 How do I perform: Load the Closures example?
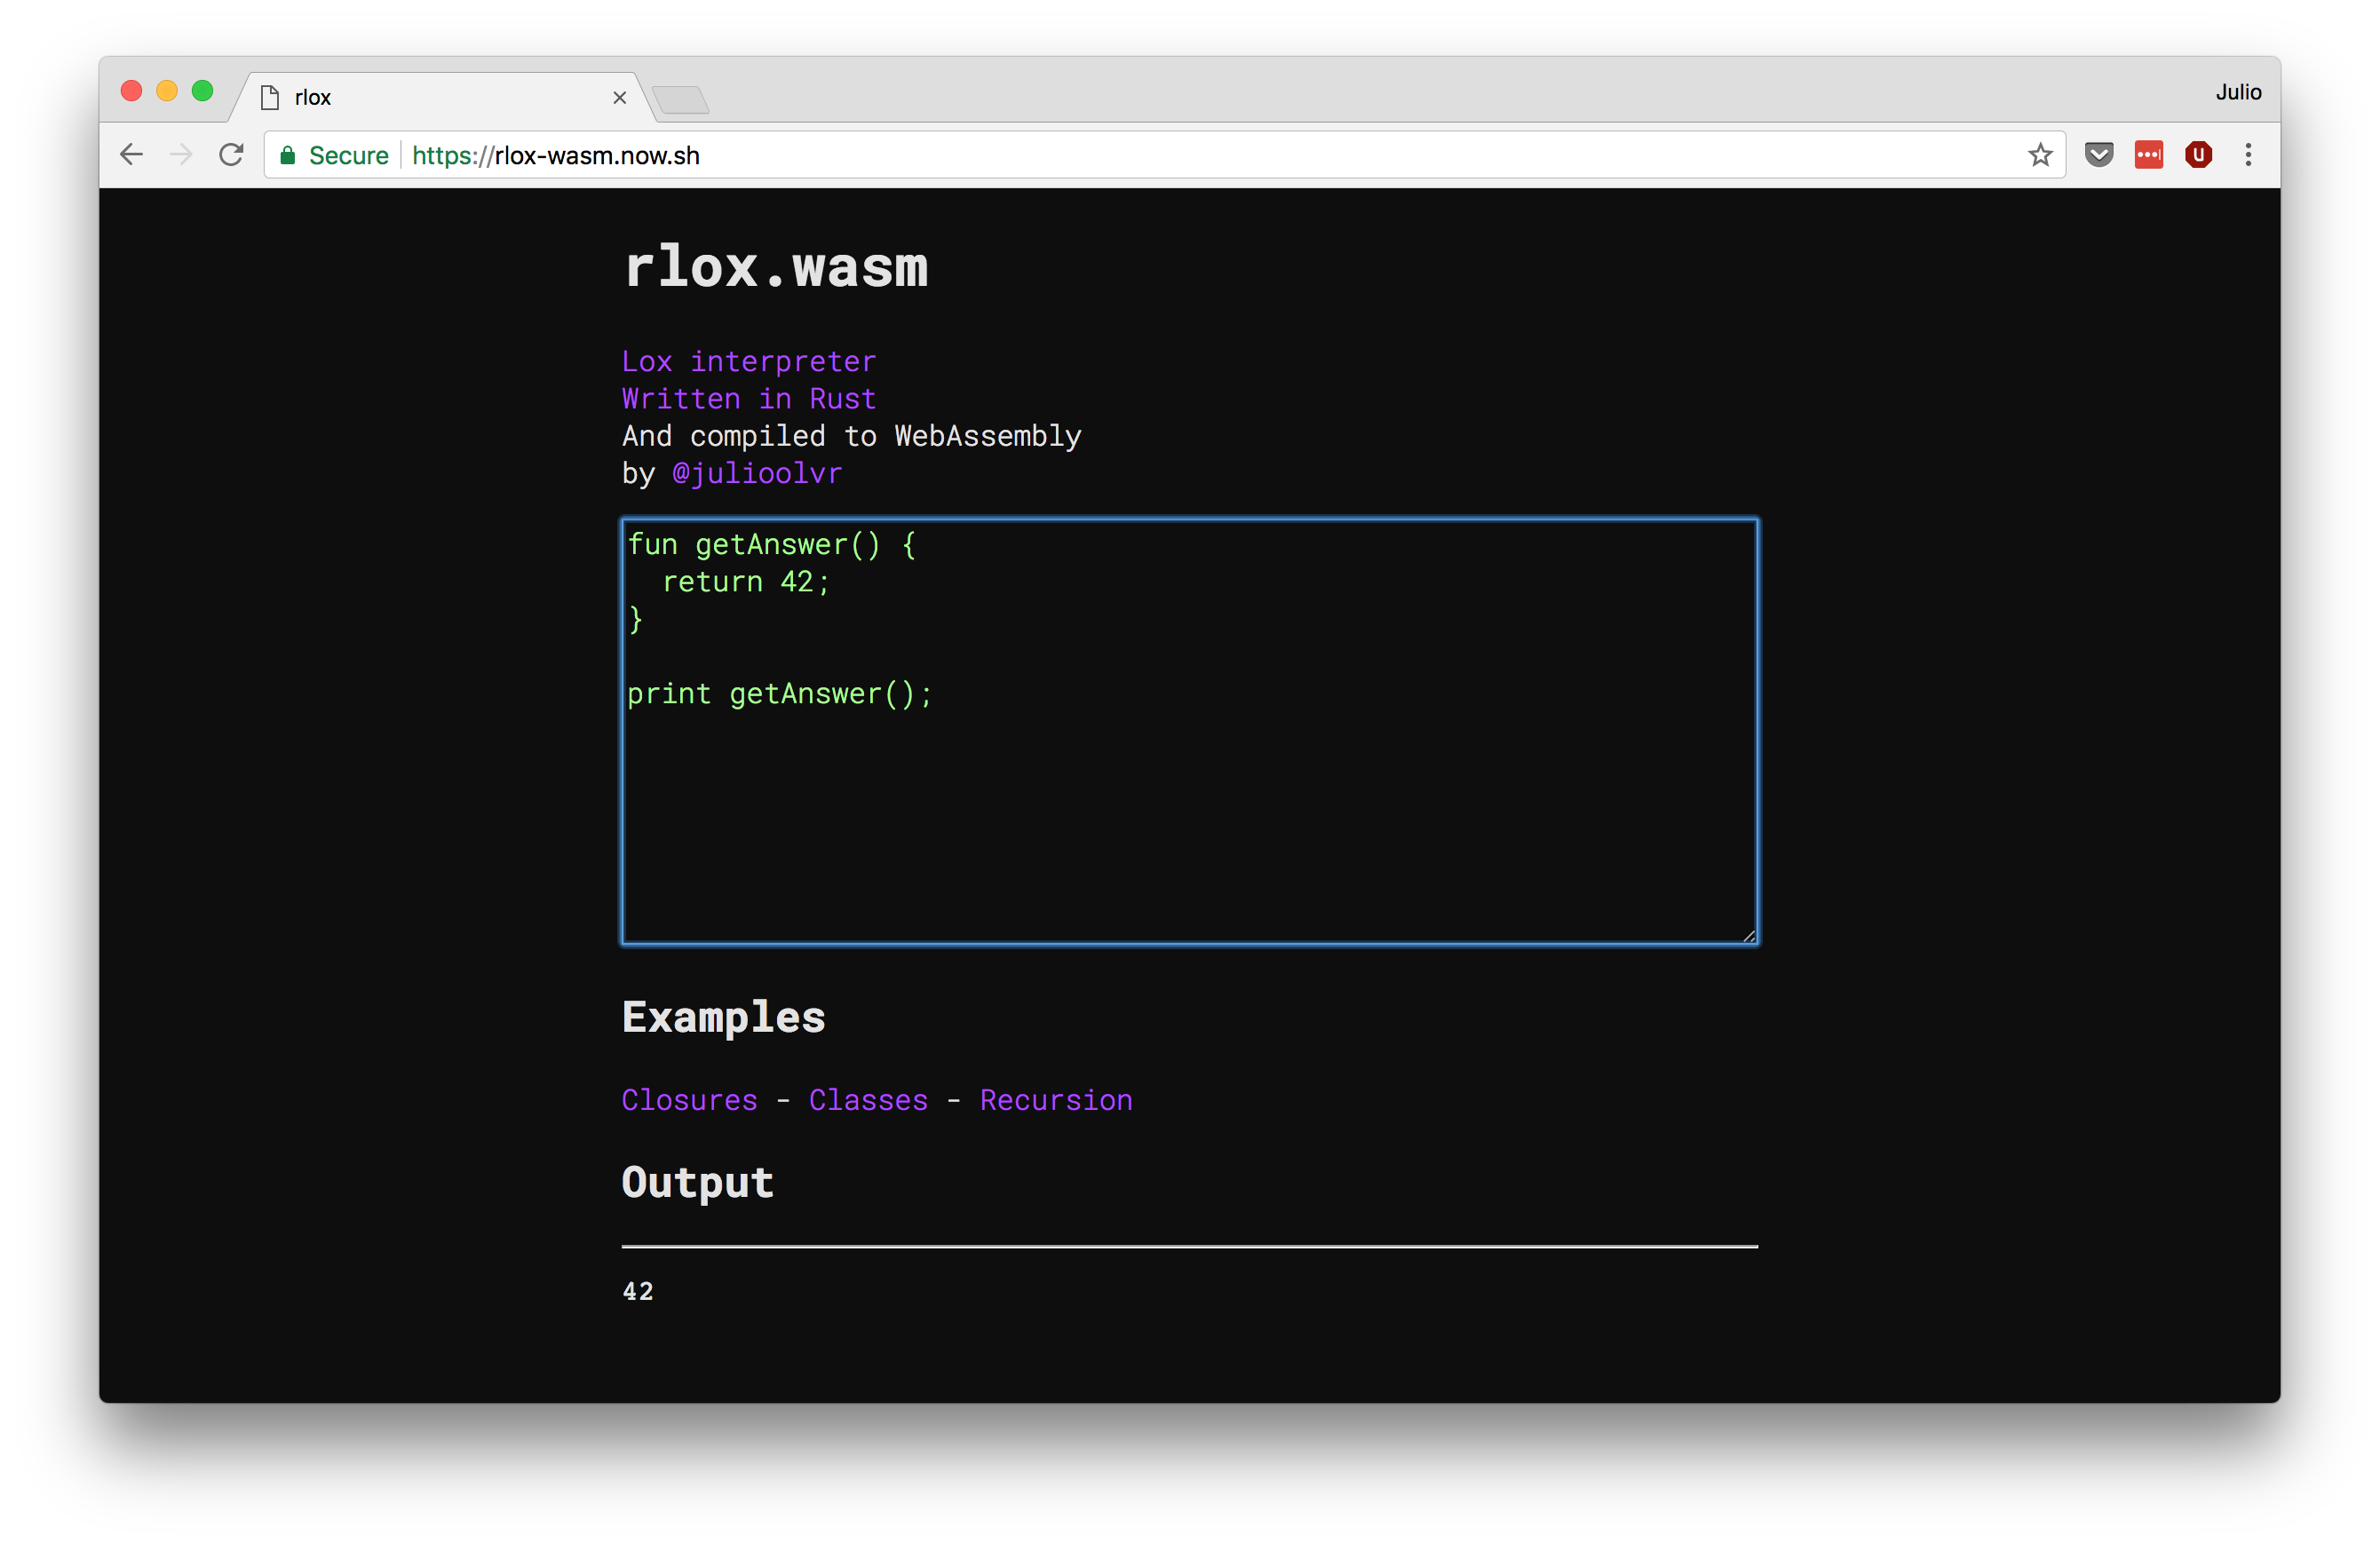pos(689,1100)
